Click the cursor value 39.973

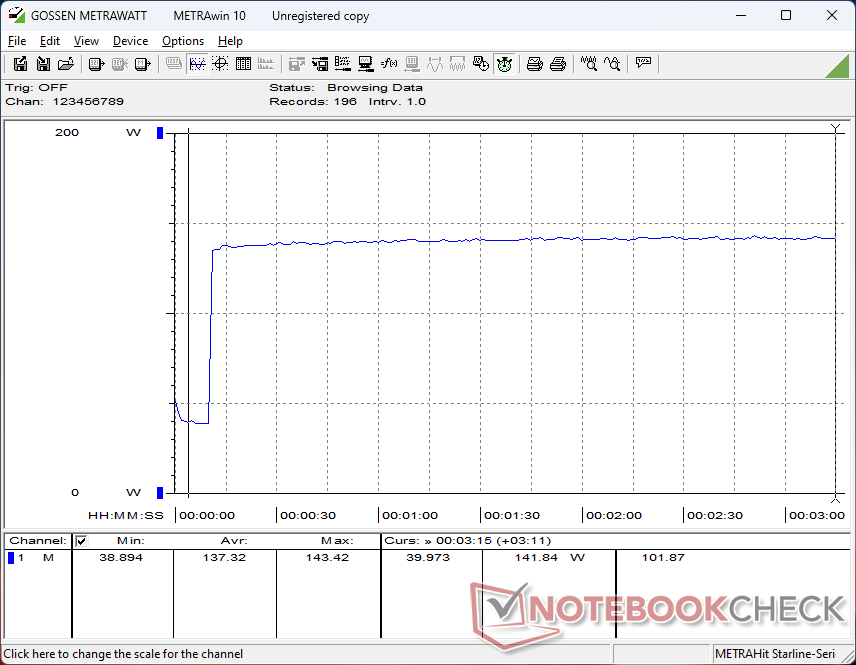point(428,557)
